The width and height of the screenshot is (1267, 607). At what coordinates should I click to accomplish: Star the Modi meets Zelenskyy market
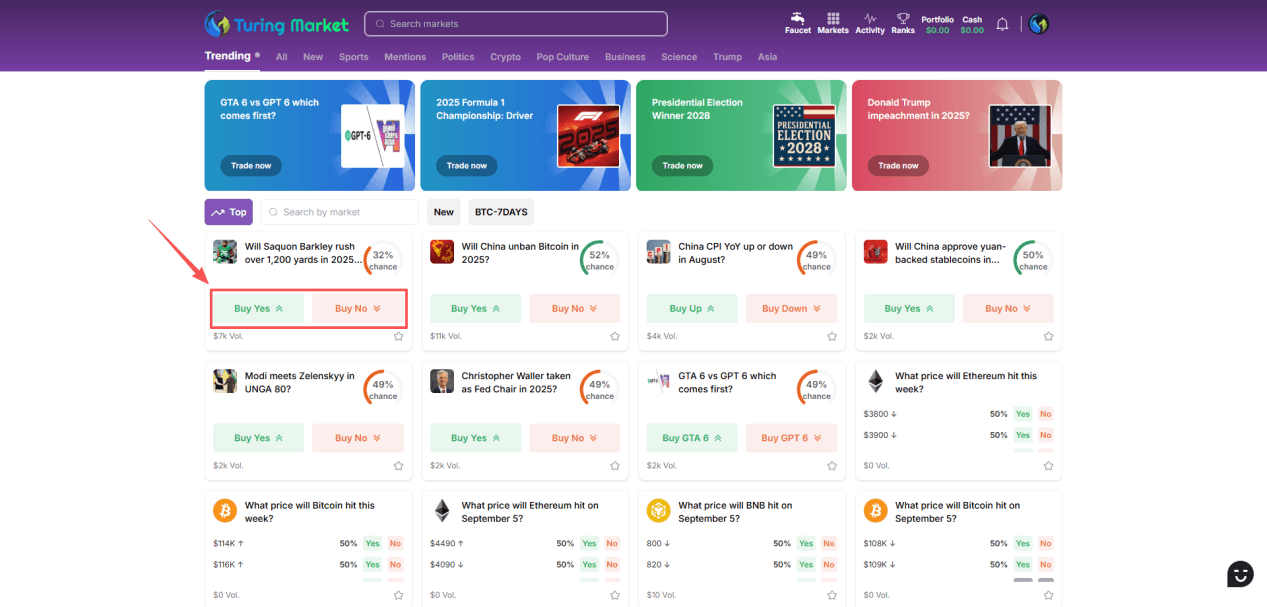point(398,465)
